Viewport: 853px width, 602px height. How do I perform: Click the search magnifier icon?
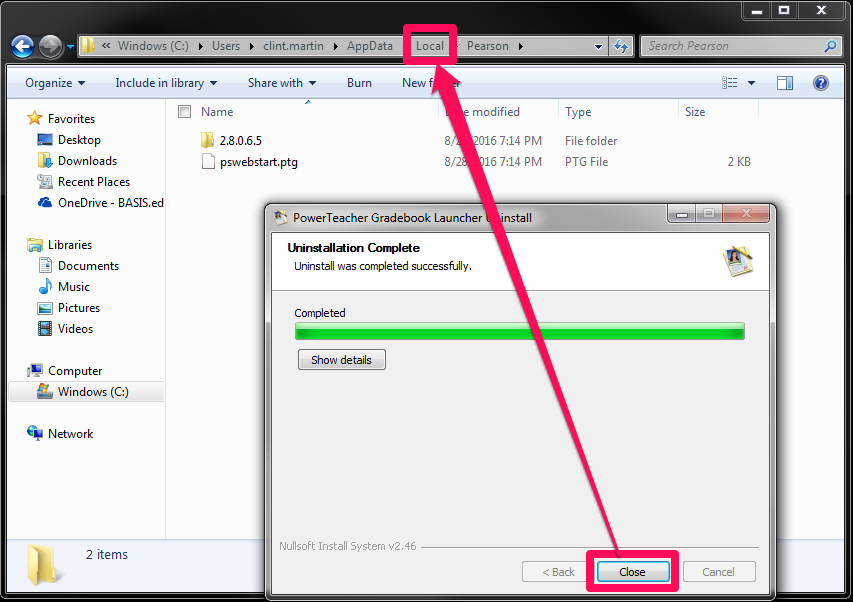coord(830,46)
